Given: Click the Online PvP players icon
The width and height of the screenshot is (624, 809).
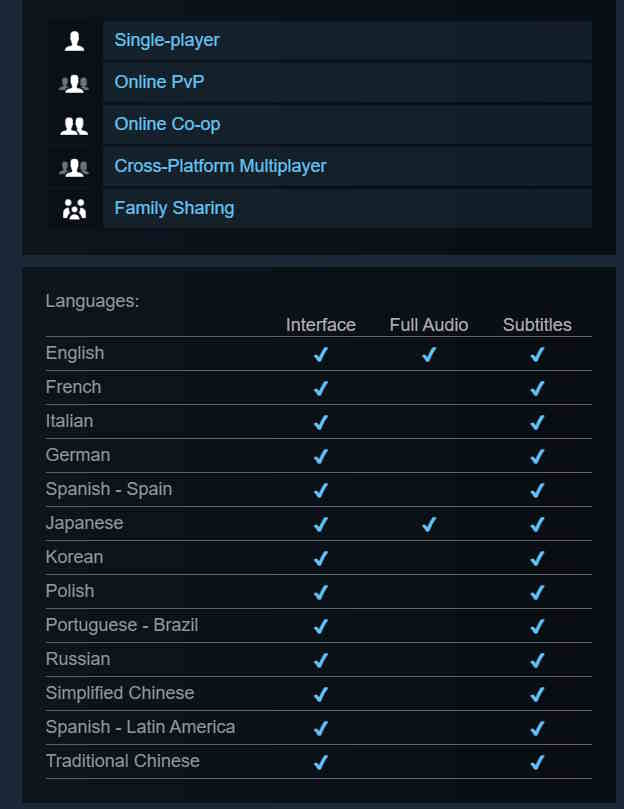Looking at the screenshot, I should click(x=74, y=83).
